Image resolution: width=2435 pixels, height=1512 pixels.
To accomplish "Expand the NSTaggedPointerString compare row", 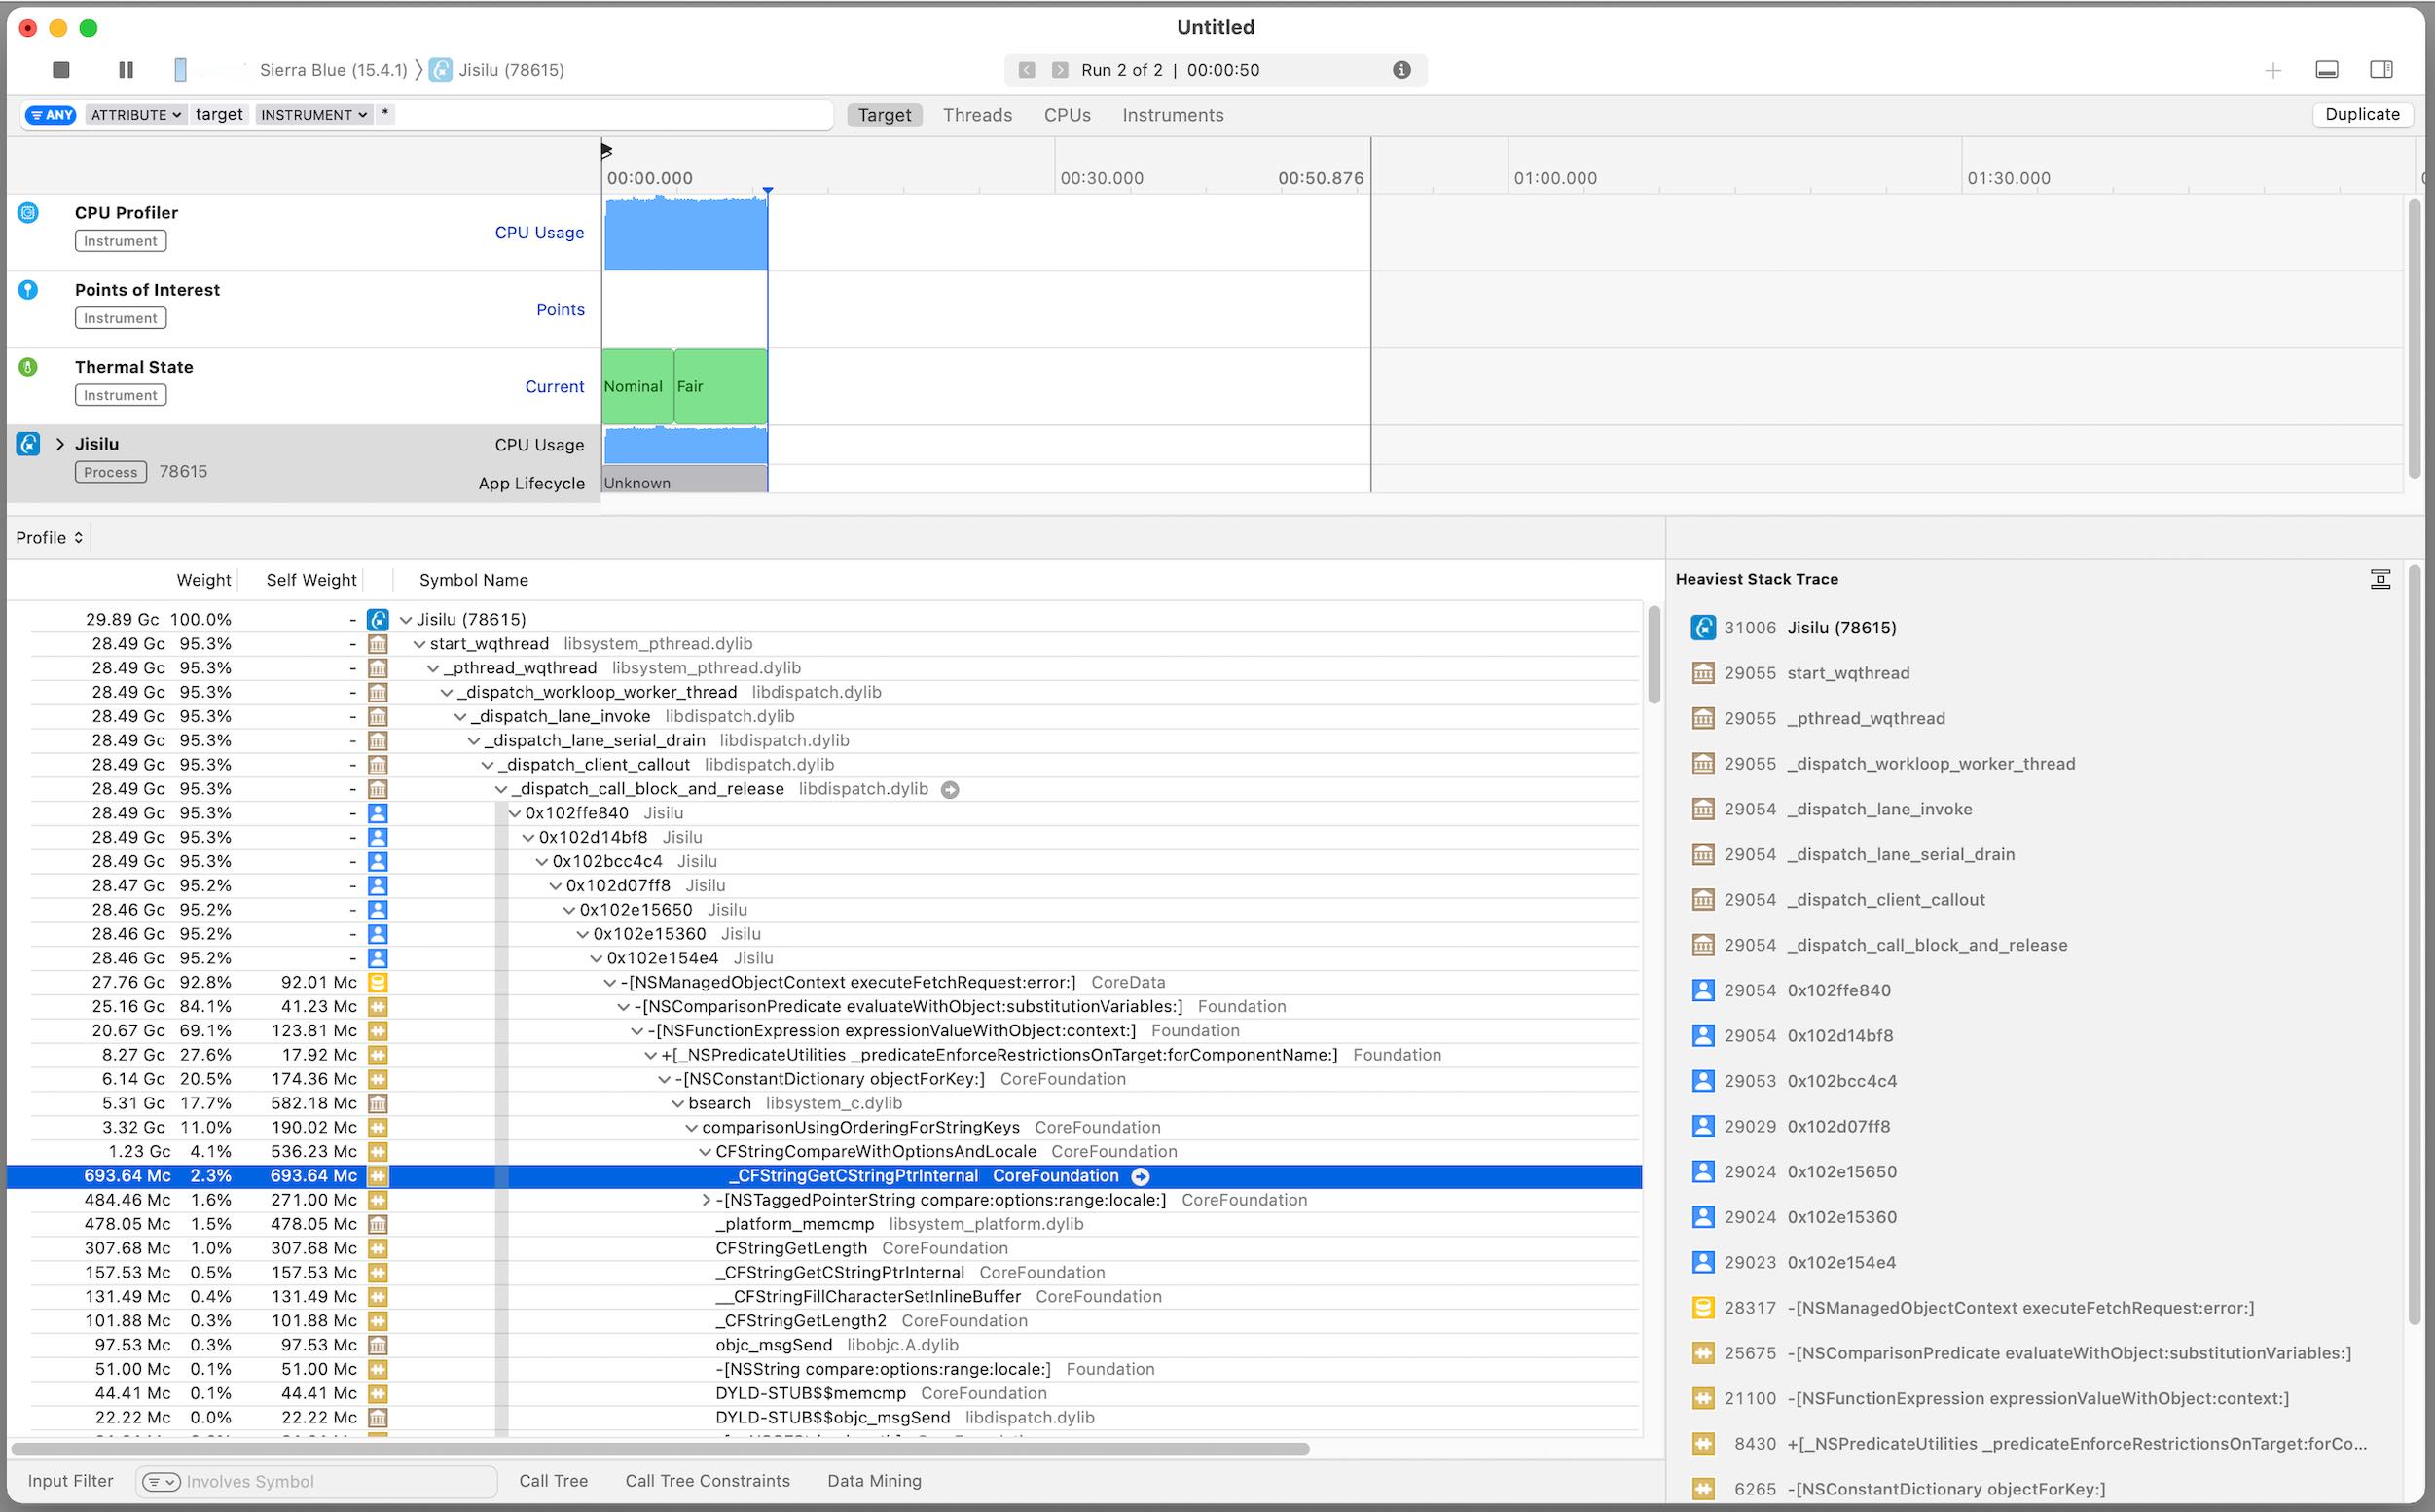I will point(706,1200).
